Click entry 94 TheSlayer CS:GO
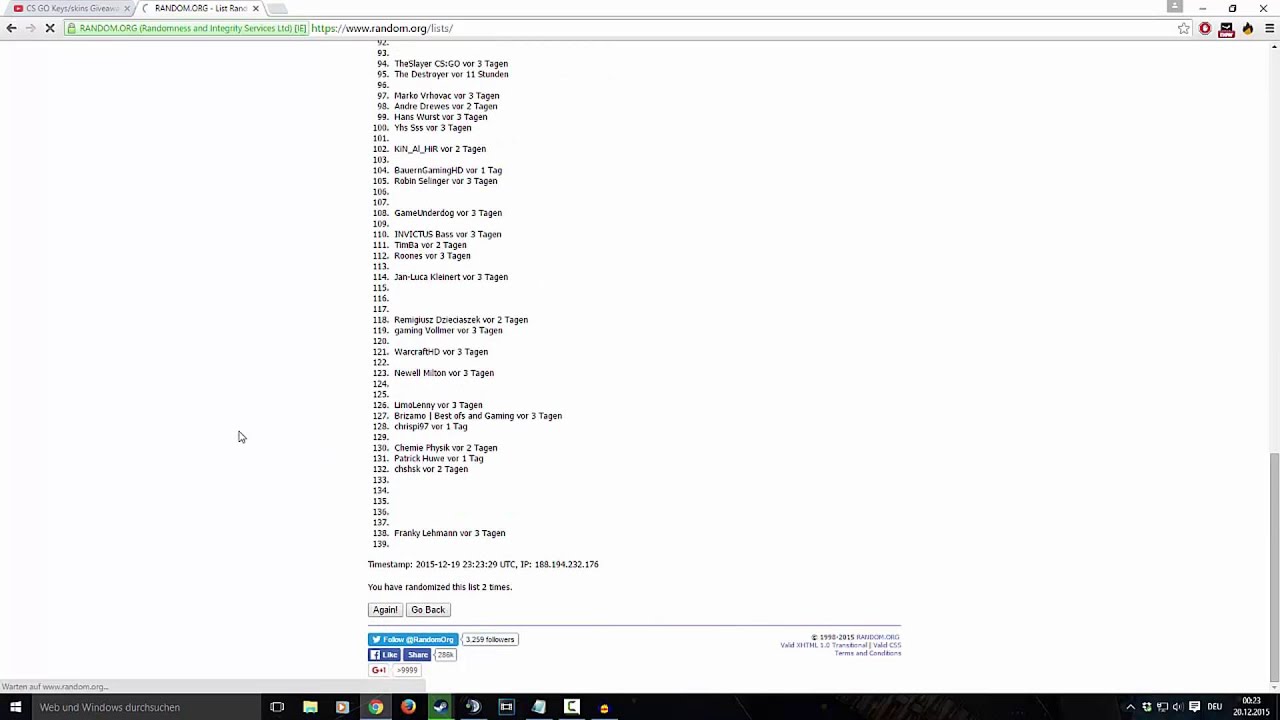The height and width of the screenshot is (720, 1280). pos(451,64)
